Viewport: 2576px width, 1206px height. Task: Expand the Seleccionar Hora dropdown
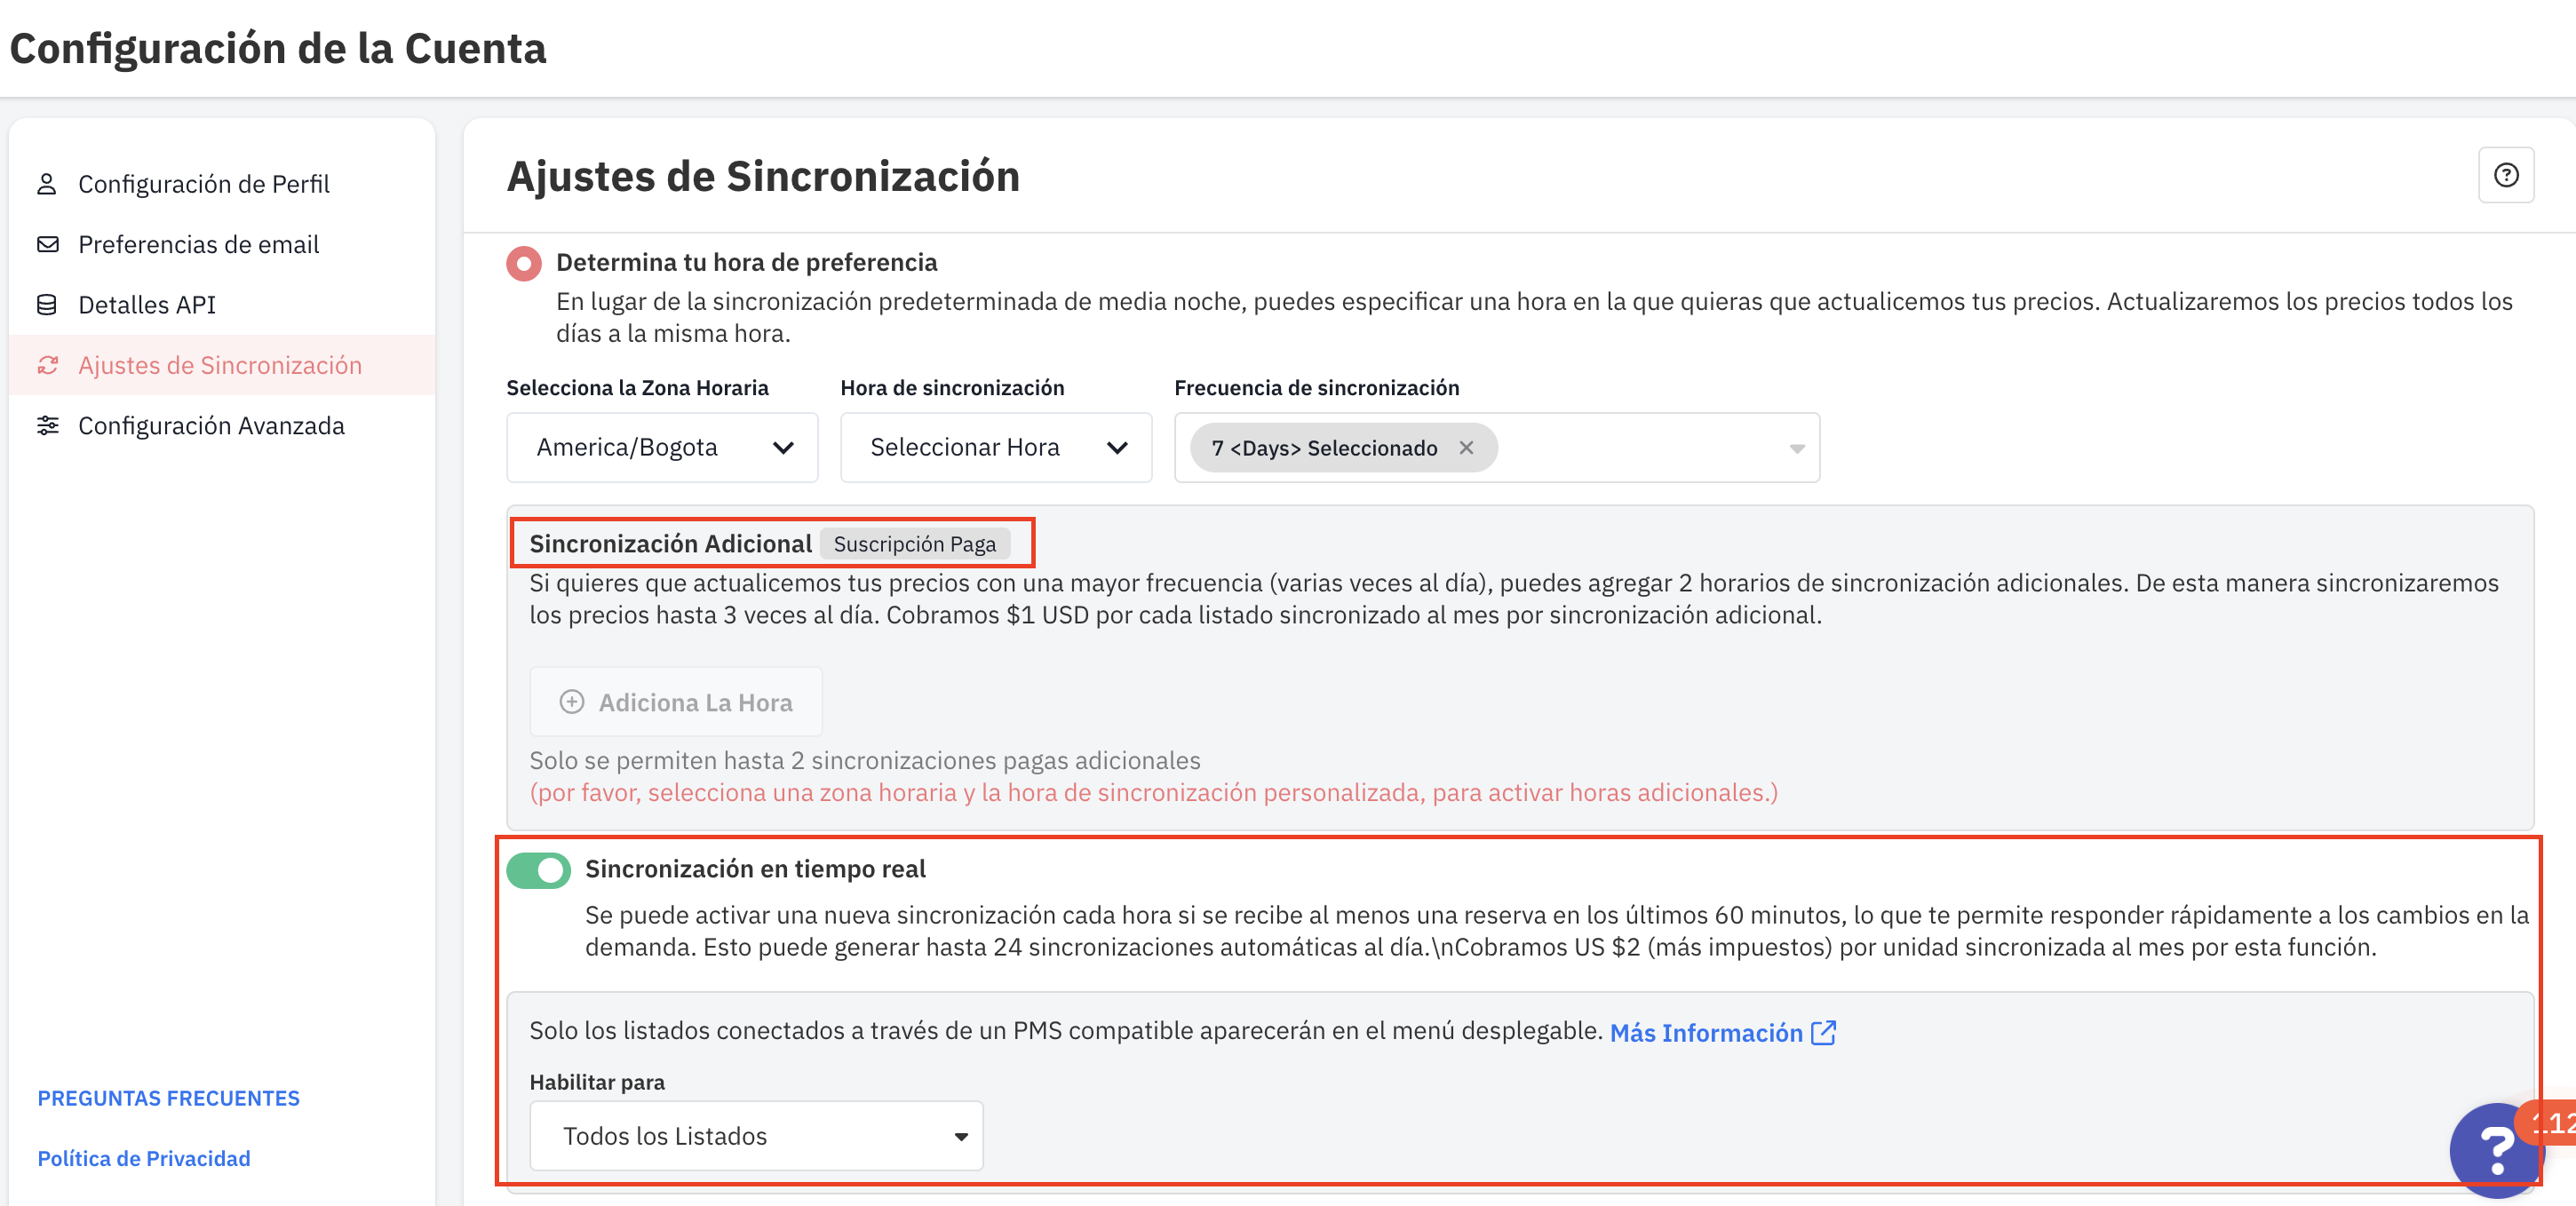click(996, 448)
